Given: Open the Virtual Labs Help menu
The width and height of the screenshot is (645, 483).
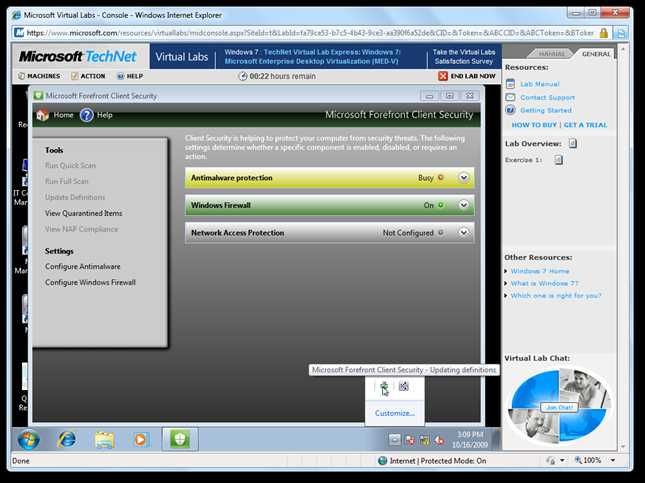Looking at the screenshot, I should (130, 76).
